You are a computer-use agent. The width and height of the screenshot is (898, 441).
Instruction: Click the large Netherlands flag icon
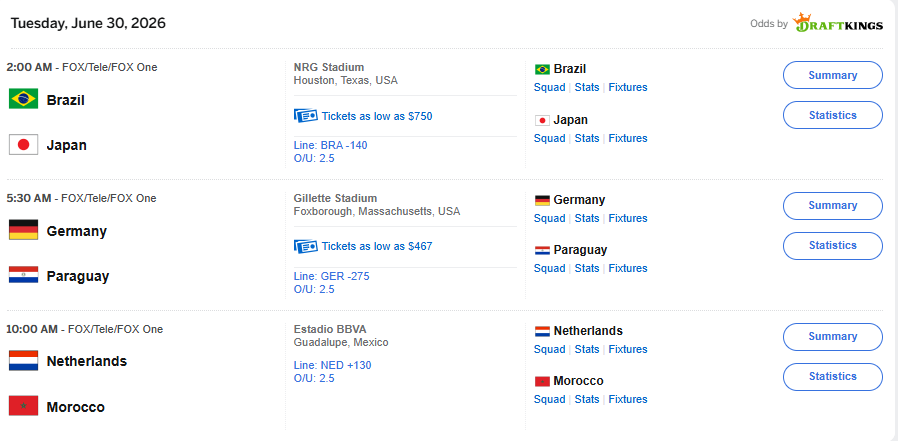(23, 361)
